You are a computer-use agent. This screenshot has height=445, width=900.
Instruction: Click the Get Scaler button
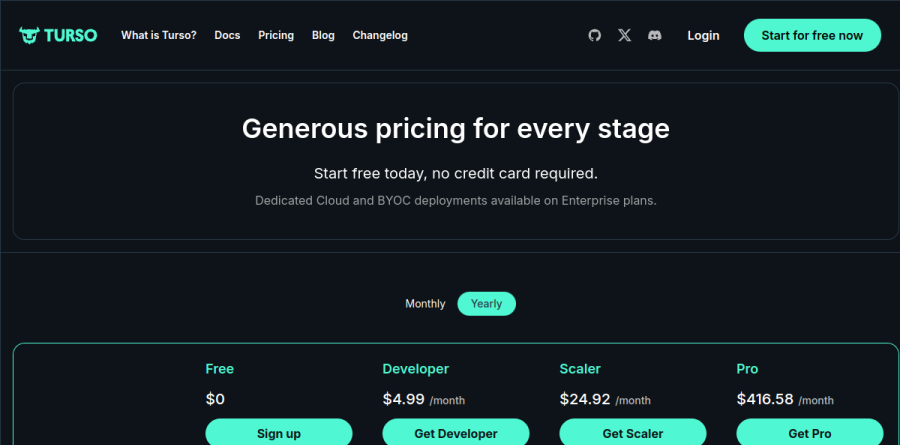[x=633, y=432]
